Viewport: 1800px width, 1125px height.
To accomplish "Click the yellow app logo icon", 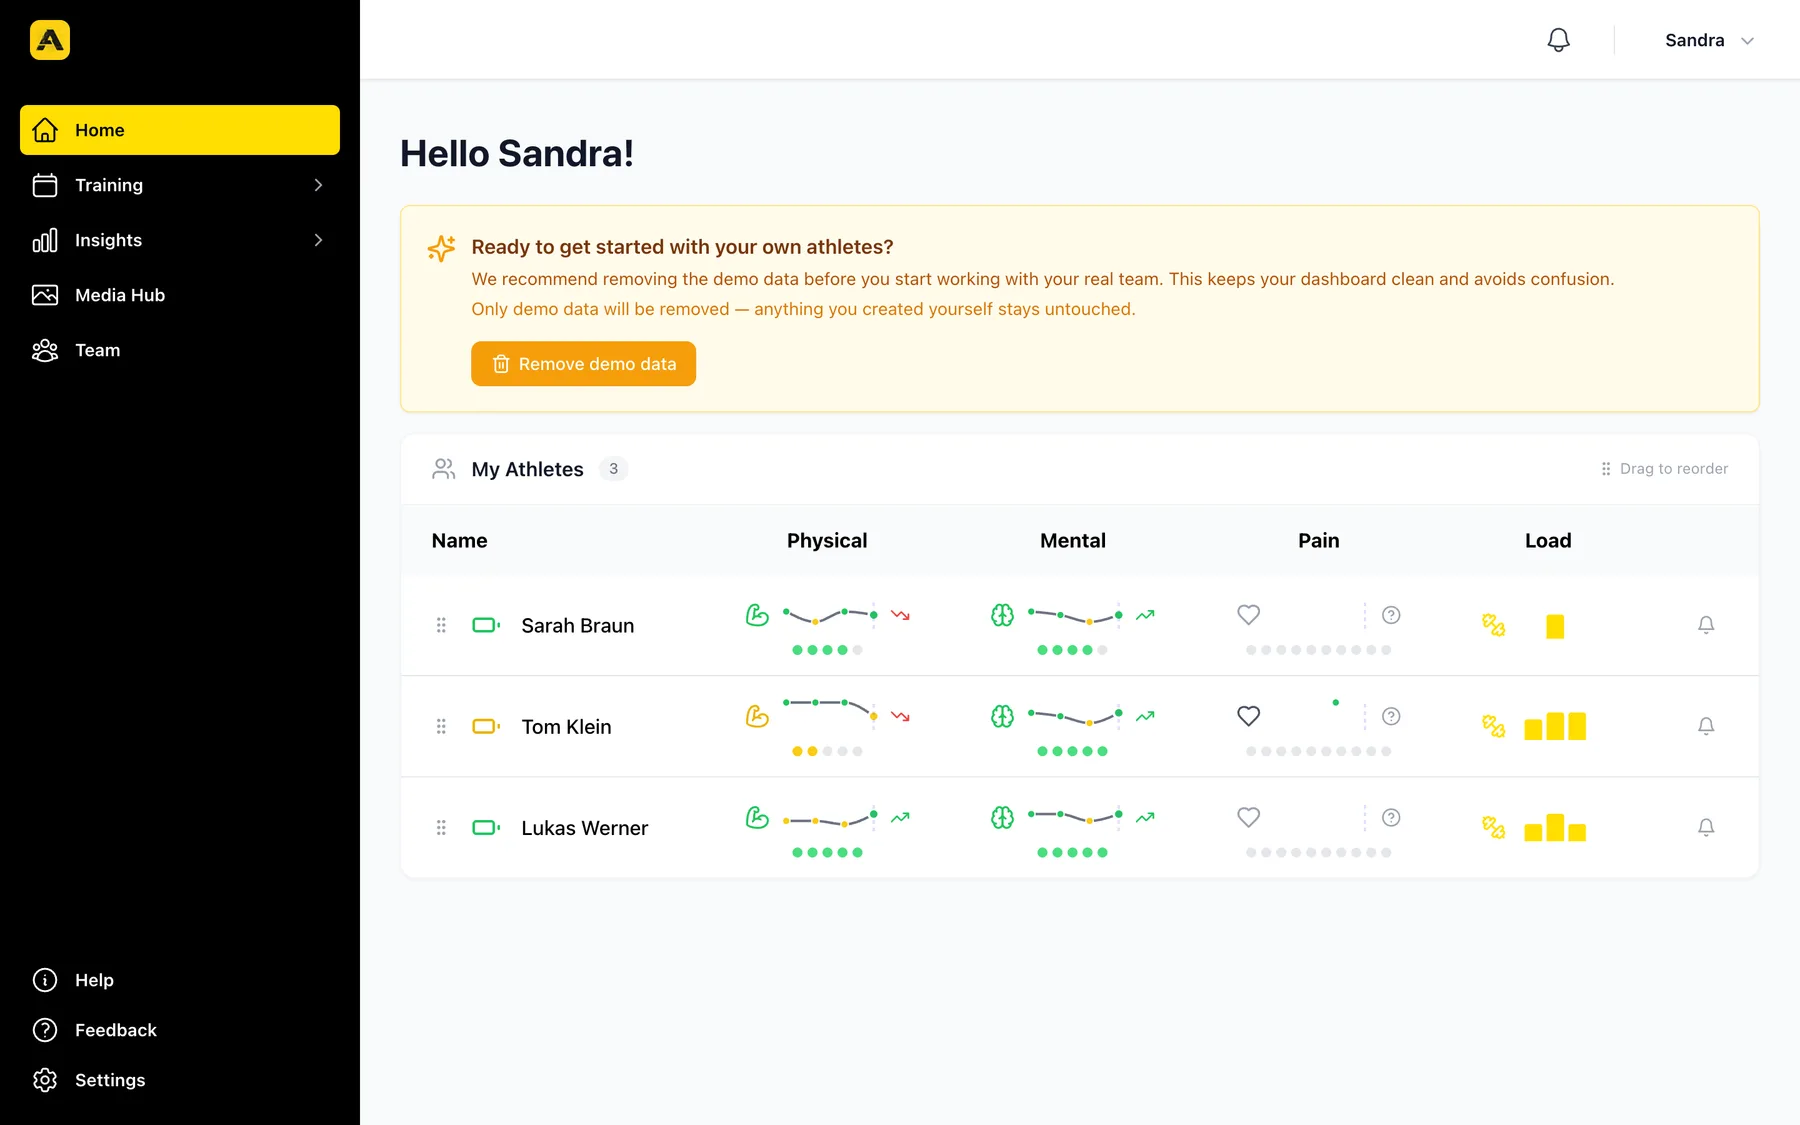I will click(x=50, y=40).
